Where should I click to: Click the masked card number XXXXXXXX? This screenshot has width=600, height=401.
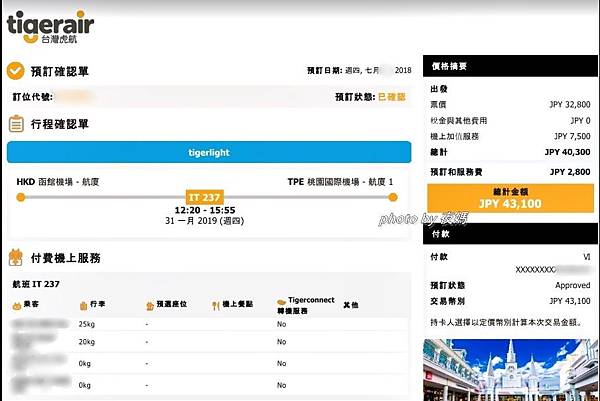[x=535, y=270]
